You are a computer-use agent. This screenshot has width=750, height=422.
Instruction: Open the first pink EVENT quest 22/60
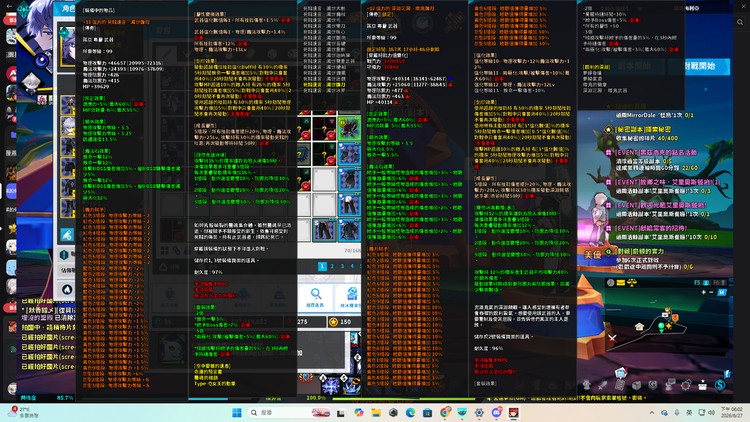[652, 160]
